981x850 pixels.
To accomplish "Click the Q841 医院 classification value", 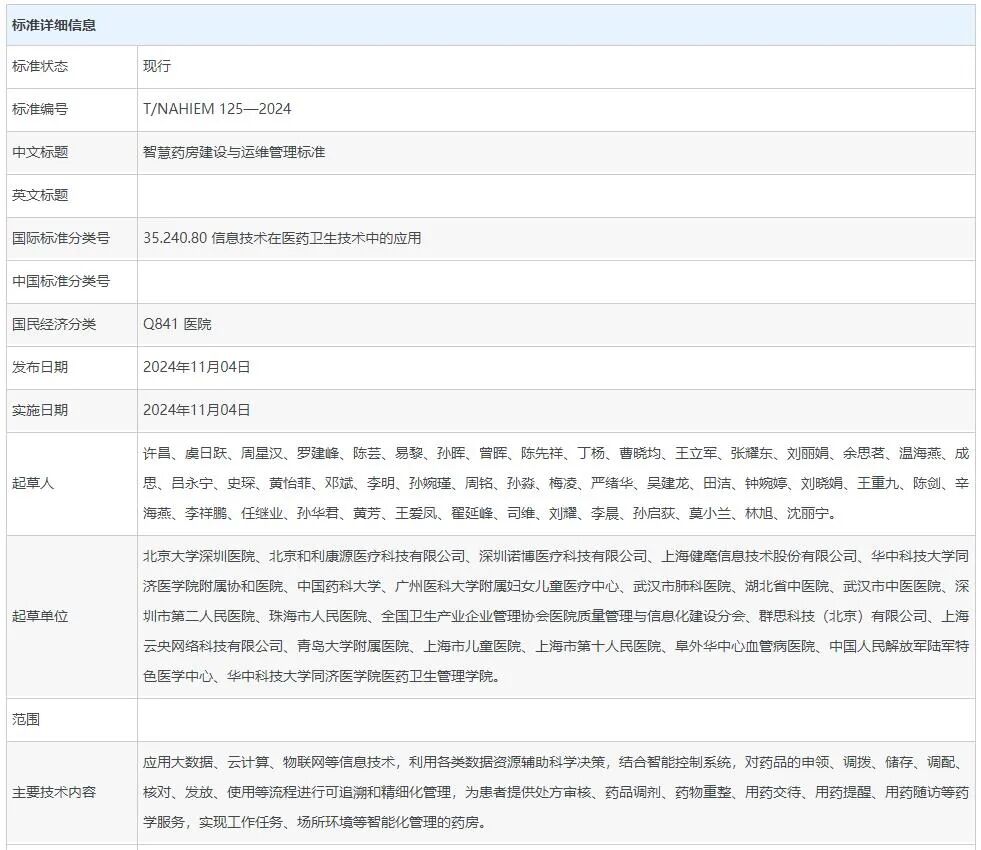I will click(177, 324).
